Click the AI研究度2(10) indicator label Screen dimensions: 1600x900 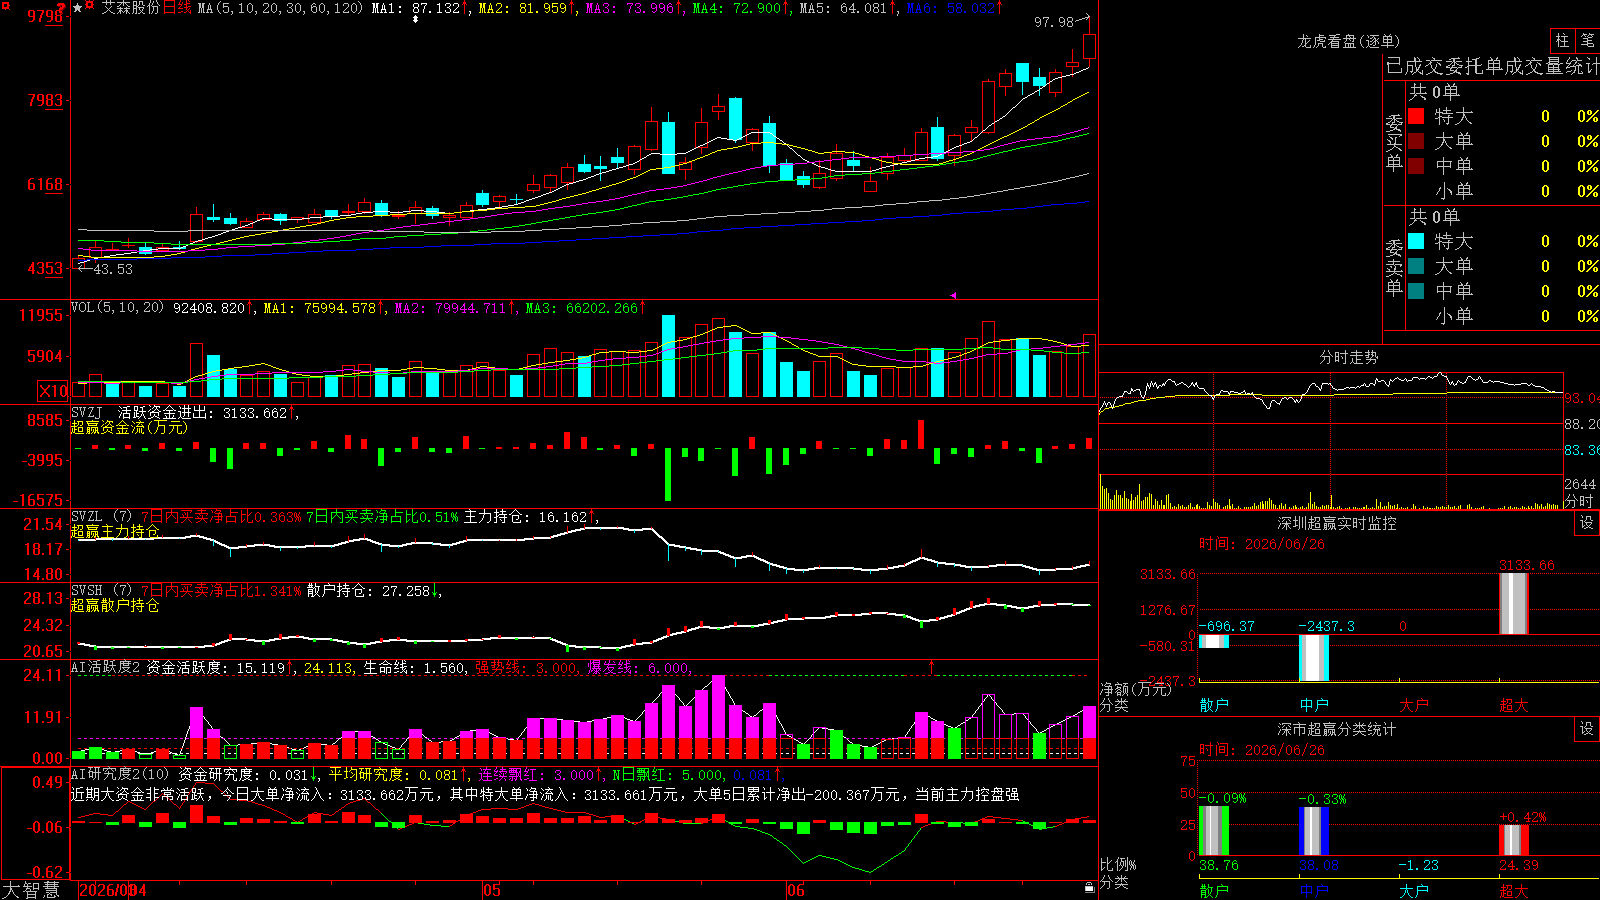click(120, 774)
